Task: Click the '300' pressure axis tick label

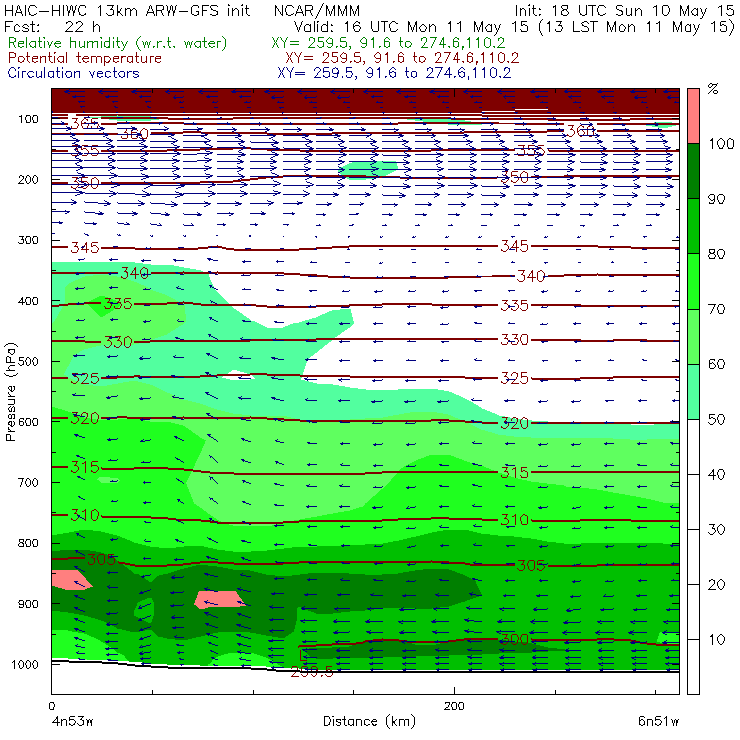Action: click(28, 240)
